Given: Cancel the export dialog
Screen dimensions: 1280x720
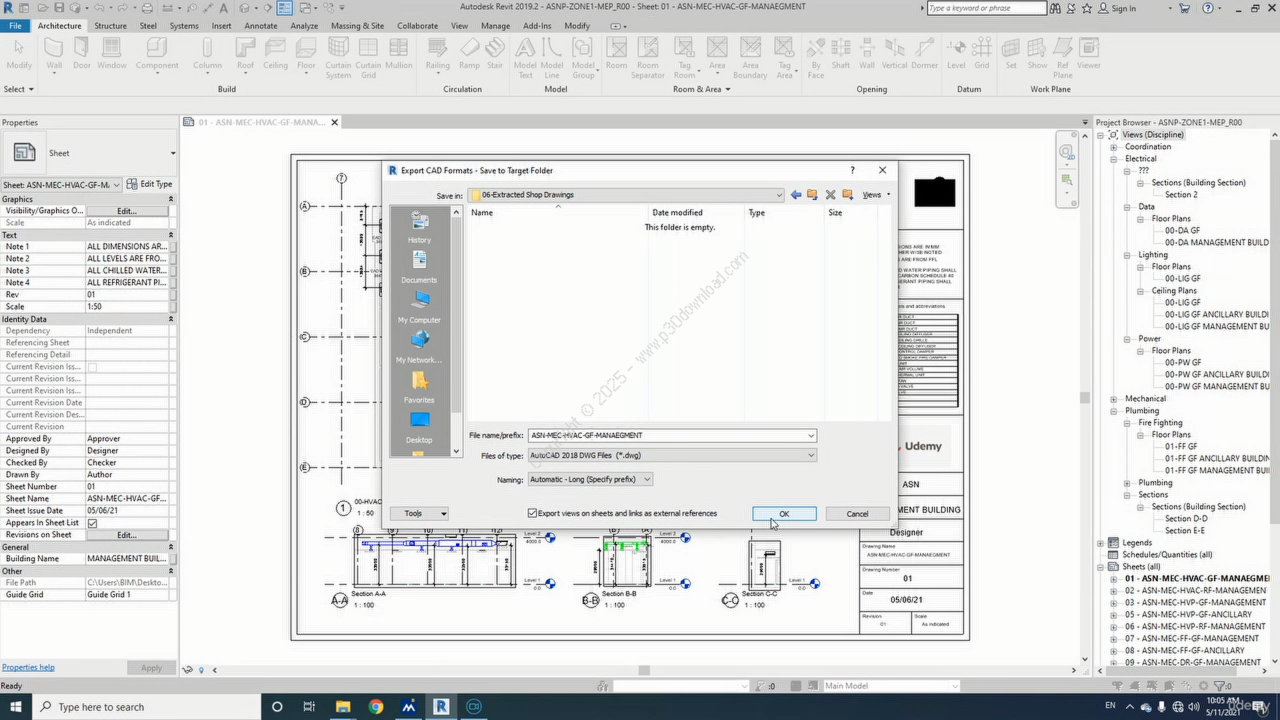Looking at the screenshot, I should (857, 514).
